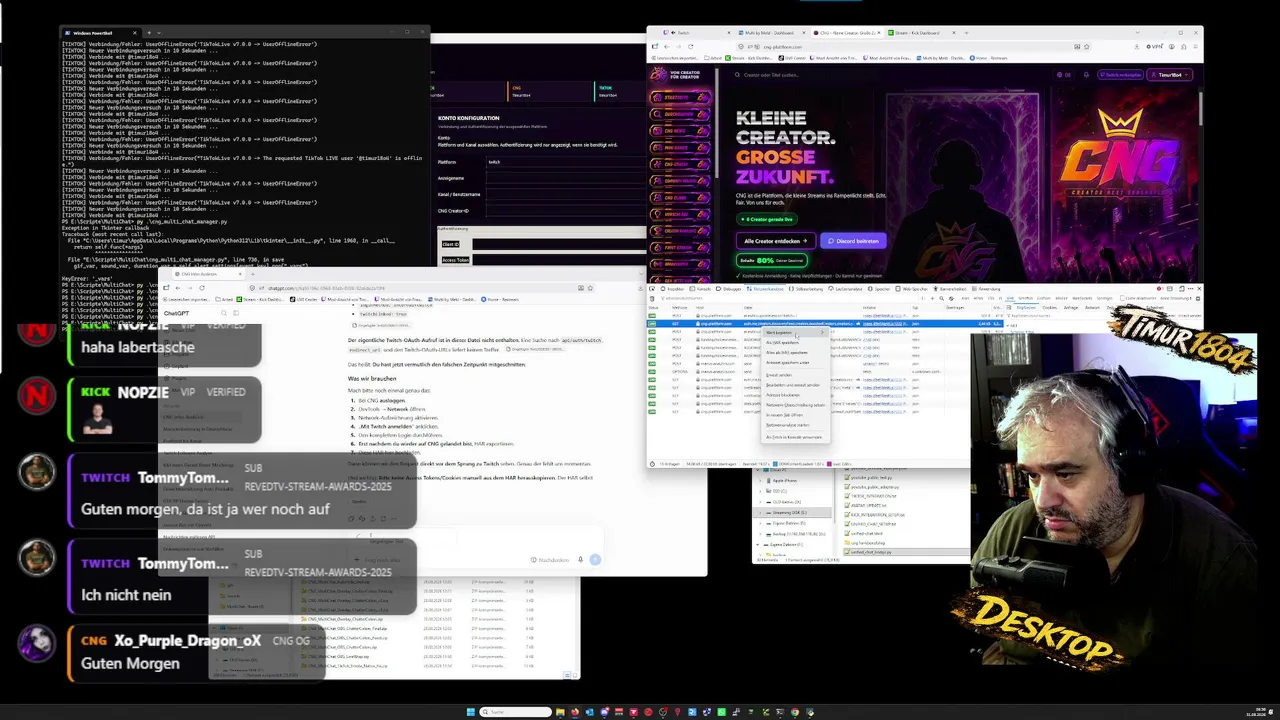Click the 6 Creator gerade live badge
1280x720 pixels.
[x=769, y=219]
